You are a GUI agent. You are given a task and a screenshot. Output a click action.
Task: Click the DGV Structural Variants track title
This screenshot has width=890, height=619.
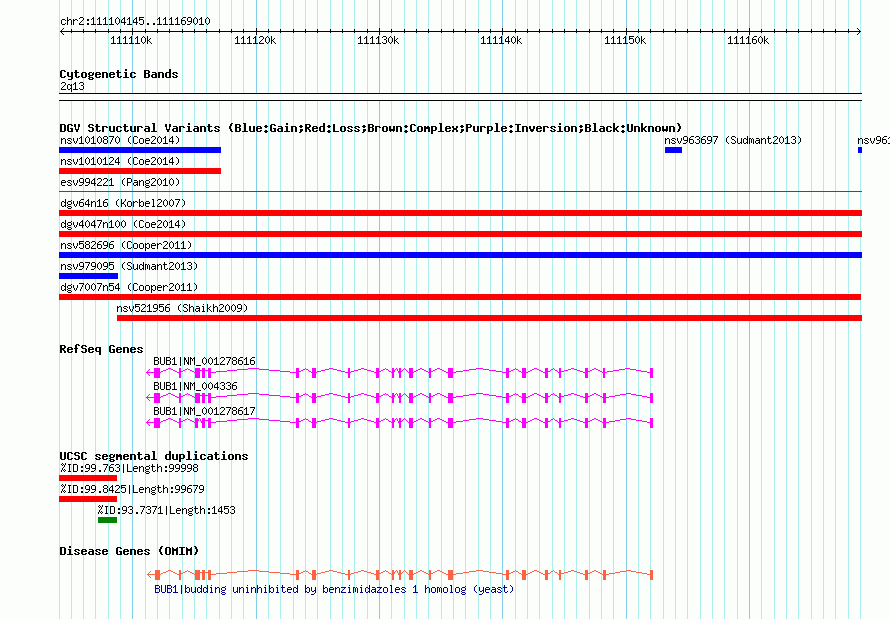[370, 128]
